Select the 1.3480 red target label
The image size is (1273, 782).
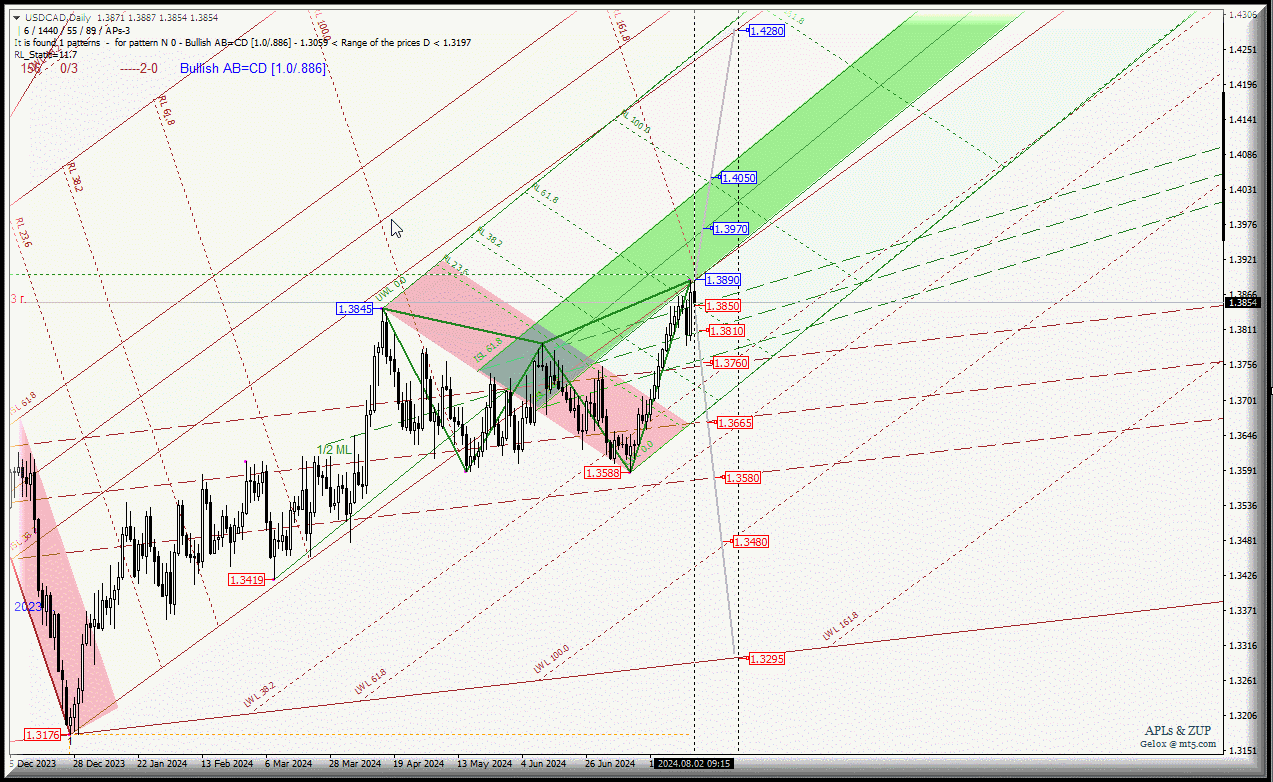[750, 541]
